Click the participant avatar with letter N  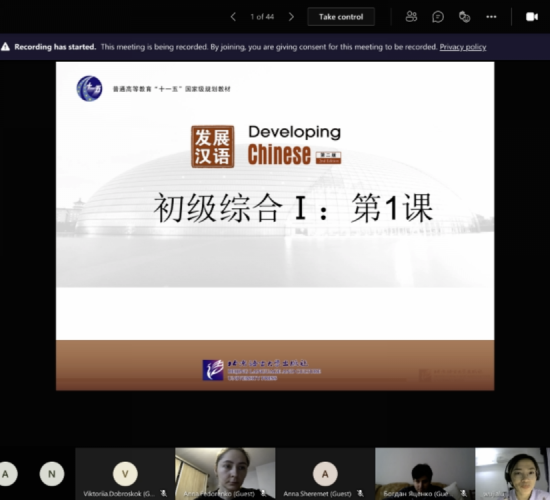[52, 474]
